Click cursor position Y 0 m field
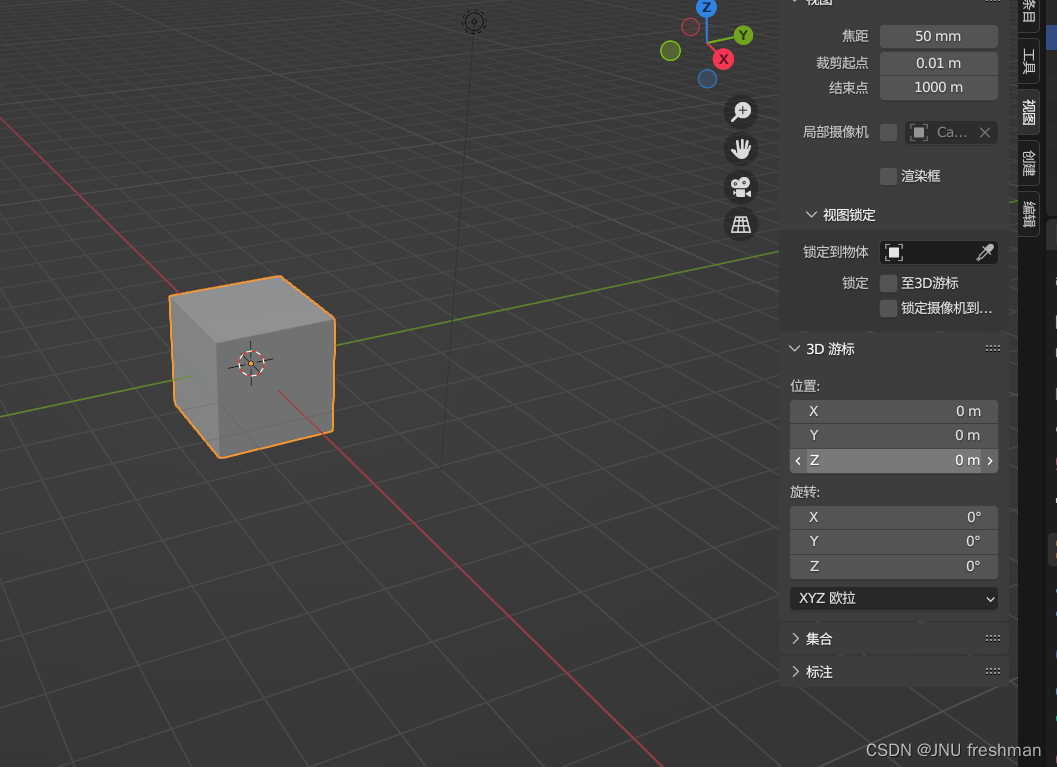 (893, 435)
